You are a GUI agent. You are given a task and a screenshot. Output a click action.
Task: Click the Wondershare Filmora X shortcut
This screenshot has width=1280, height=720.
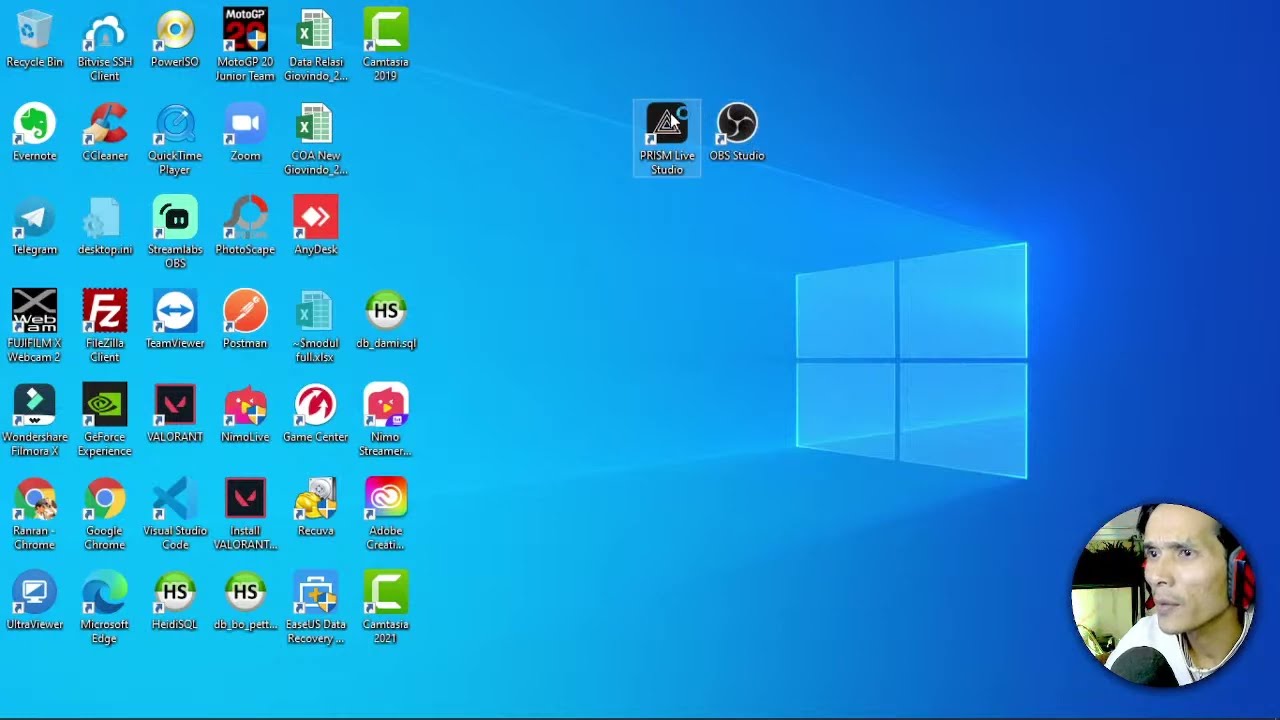click(35, 422)
